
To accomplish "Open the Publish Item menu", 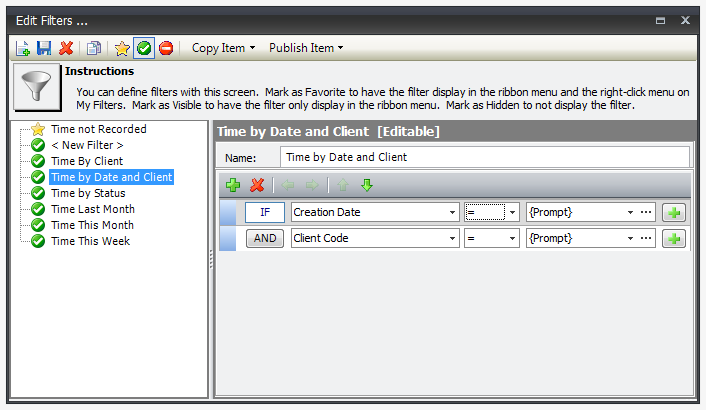I will click(x=306, y=48).
